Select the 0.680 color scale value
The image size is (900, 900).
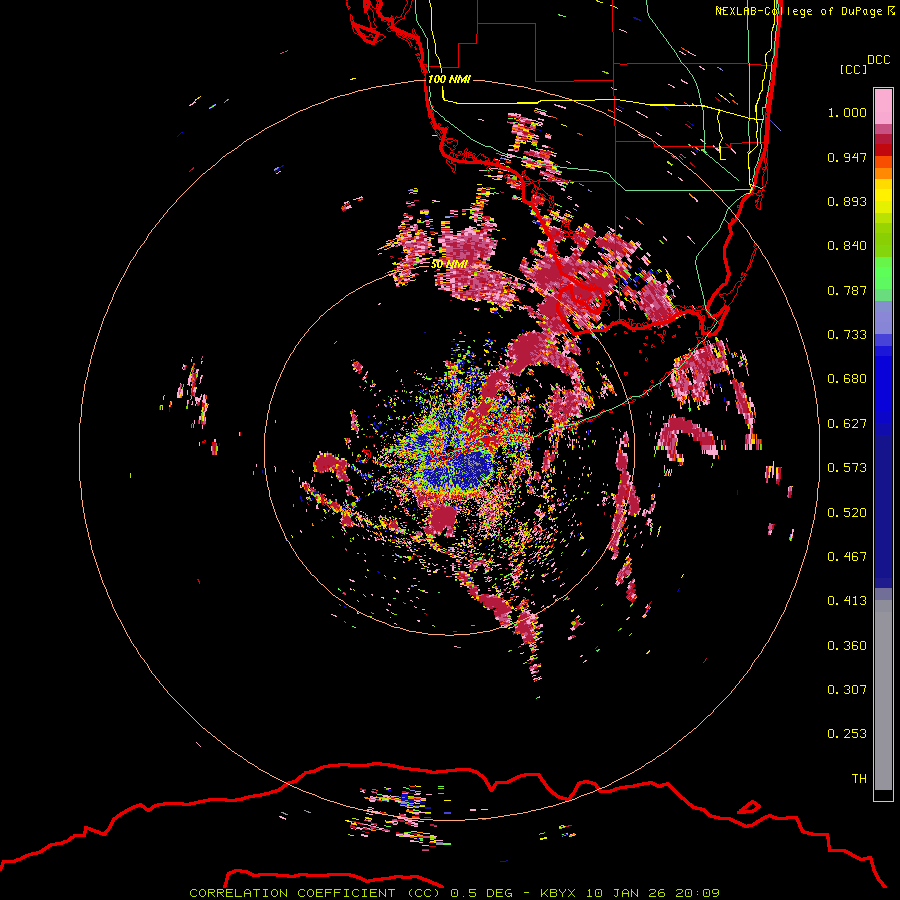[x=847, y=379]
